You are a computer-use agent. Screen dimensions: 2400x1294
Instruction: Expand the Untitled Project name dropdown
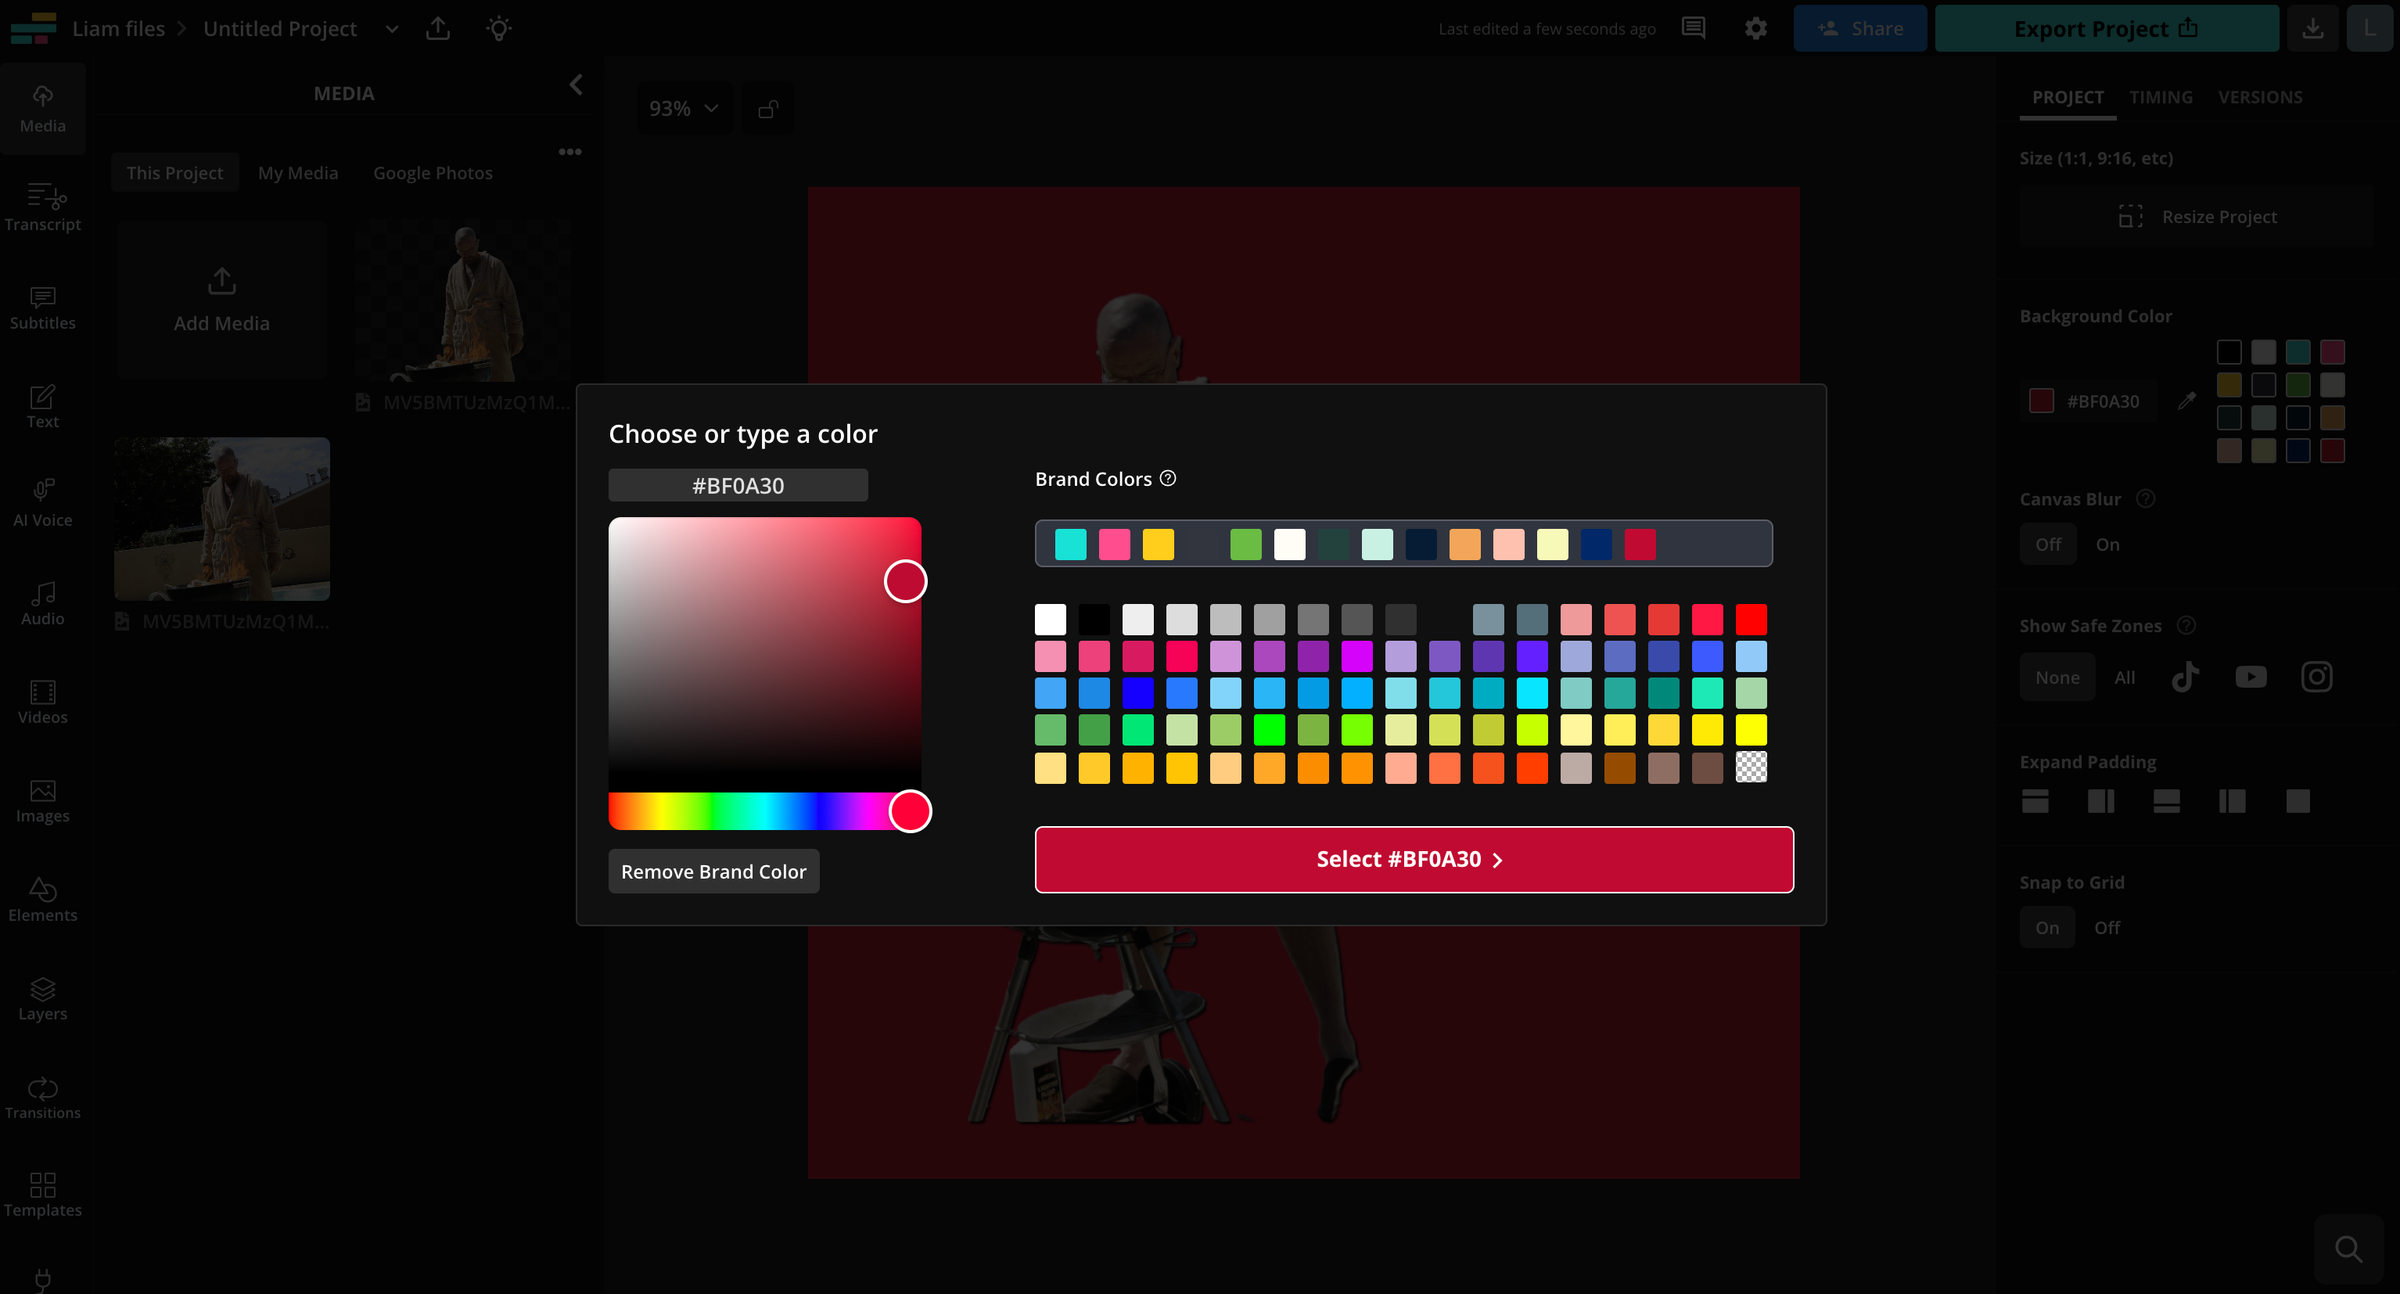391,29
